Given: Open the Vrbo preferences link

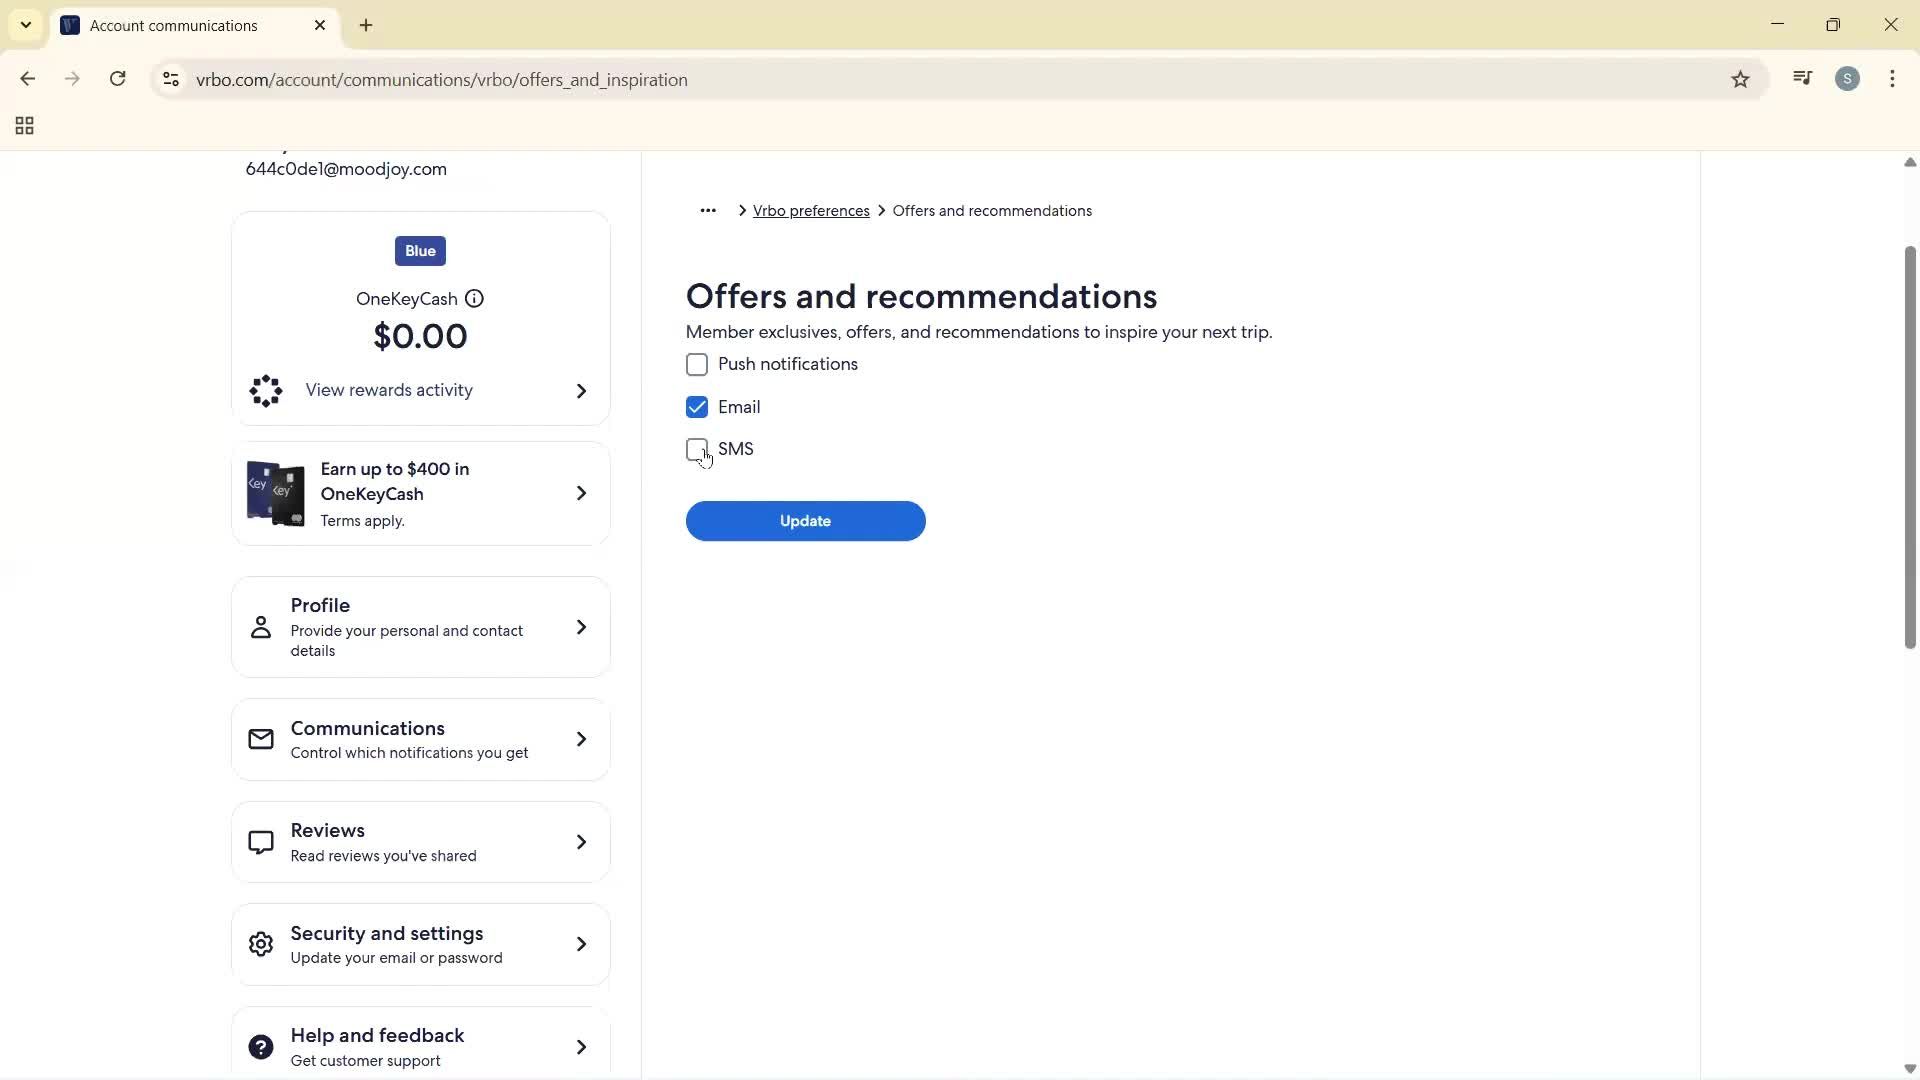Looking at the screenshot, I should tap(811, 210).
